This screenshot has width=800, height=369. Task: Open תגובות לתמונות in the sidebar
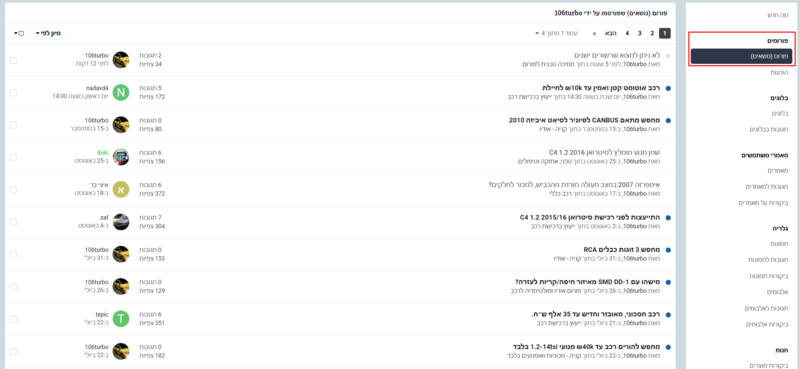click(769, 260)
